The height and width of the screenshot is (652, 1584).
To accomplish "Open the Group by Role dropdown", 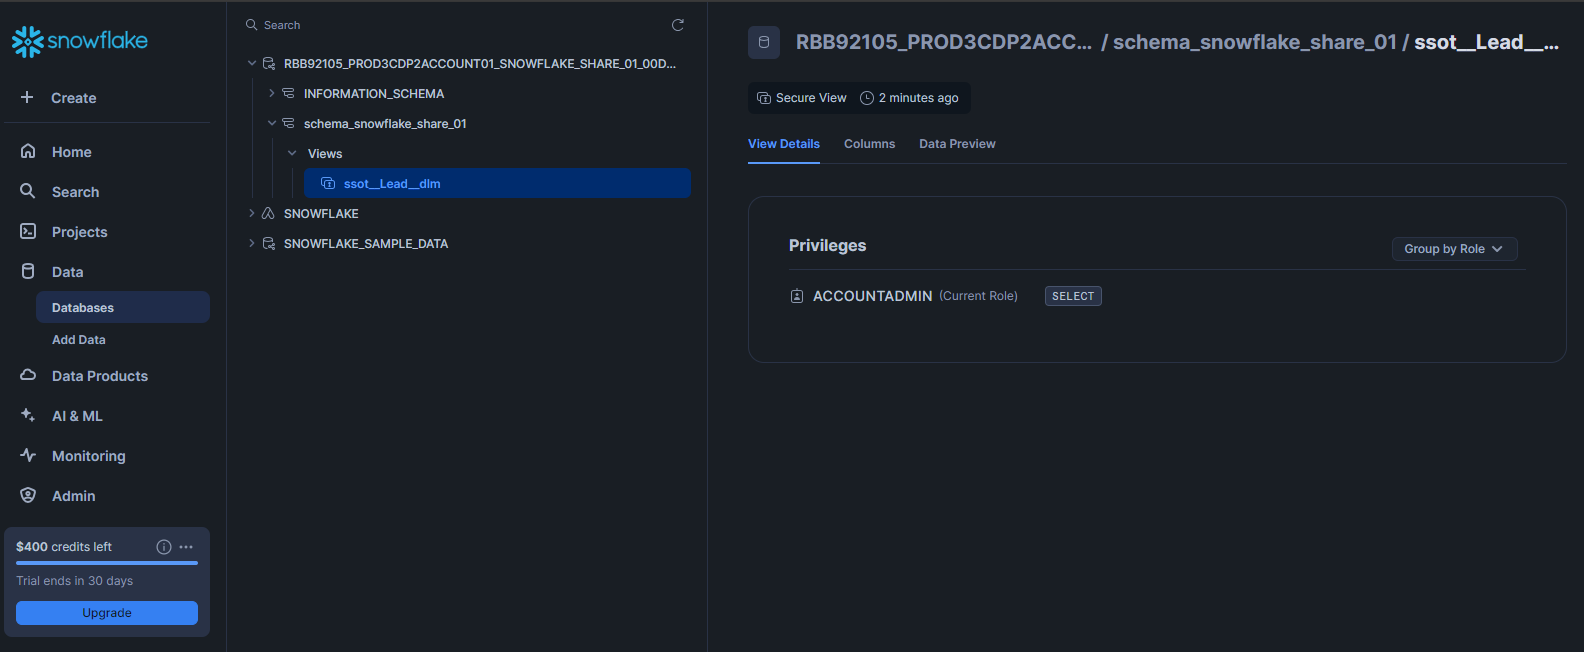I will click(x=1454, y=249).
